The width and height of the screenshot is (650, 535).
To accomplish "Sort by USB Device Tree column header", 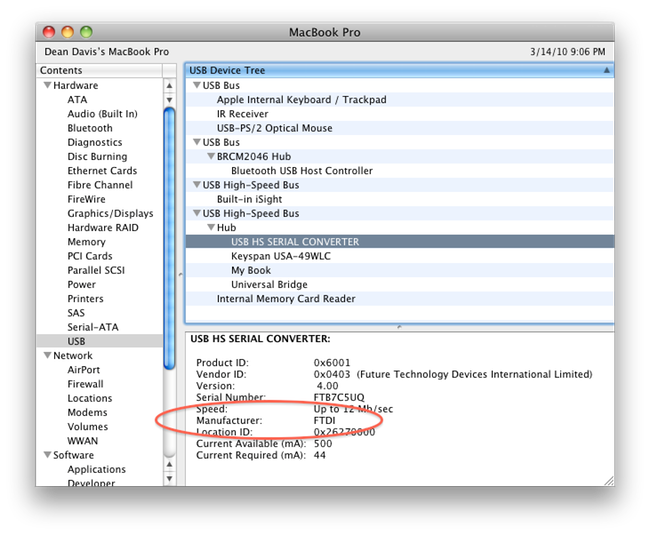I will tap(399, 70).
